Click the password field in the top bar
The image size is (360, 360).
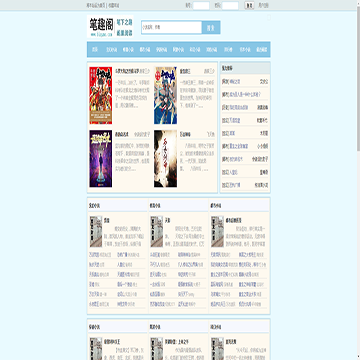(230, 5)
